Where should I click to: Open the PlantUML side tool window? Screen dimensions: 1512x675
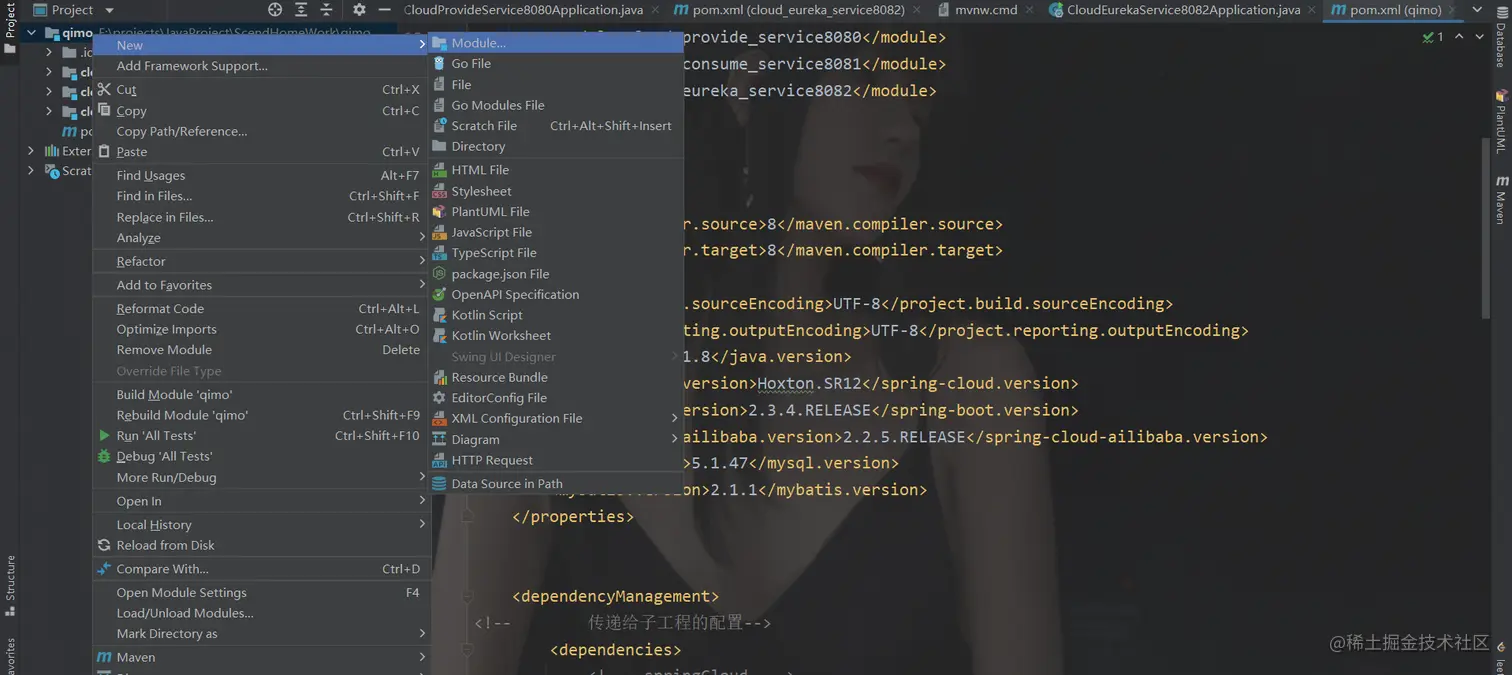click(x=1502, y=121)
